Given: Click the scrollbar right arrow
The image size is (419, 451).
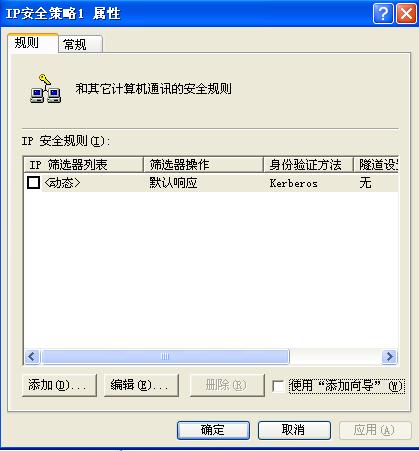Looking at the screenshot, I should pos(389,357).
